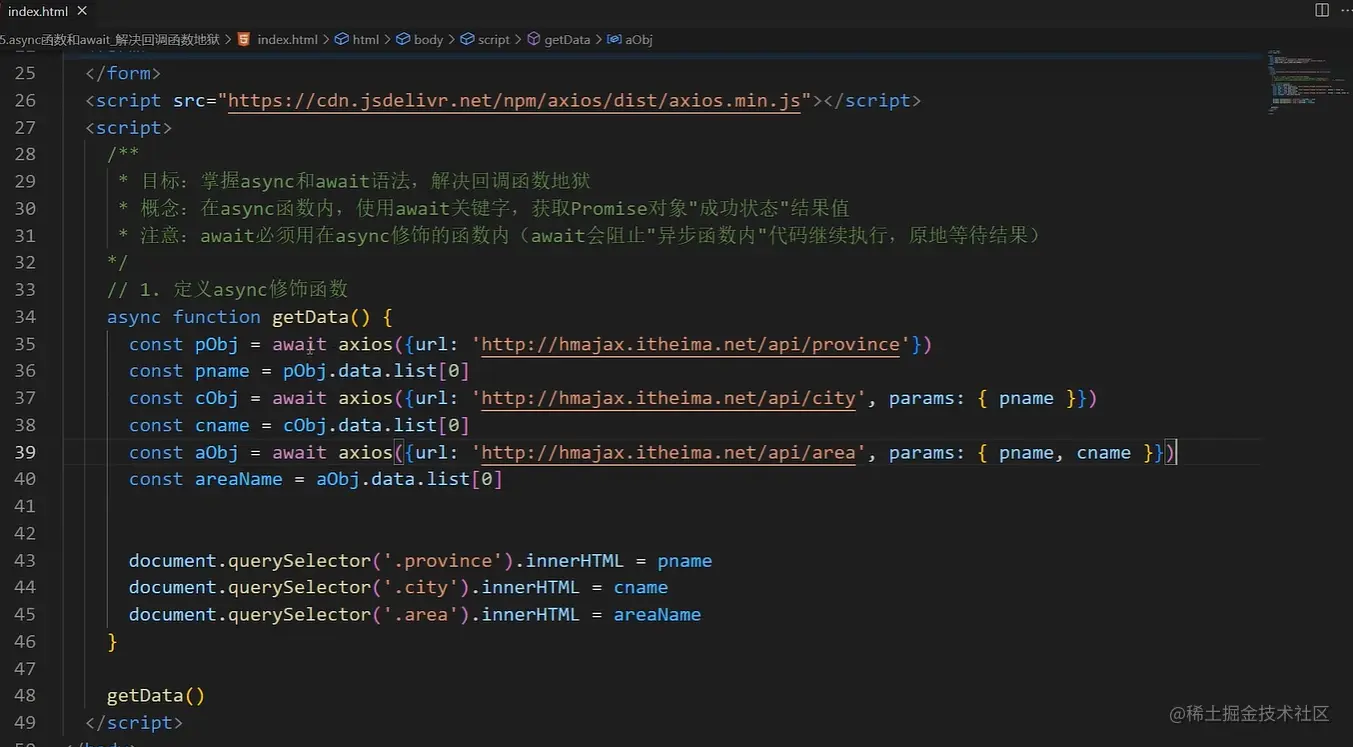Click line number 43 in the gutter
The width and height of the screenshot is (1353, 747).
(x=25, y=560)
